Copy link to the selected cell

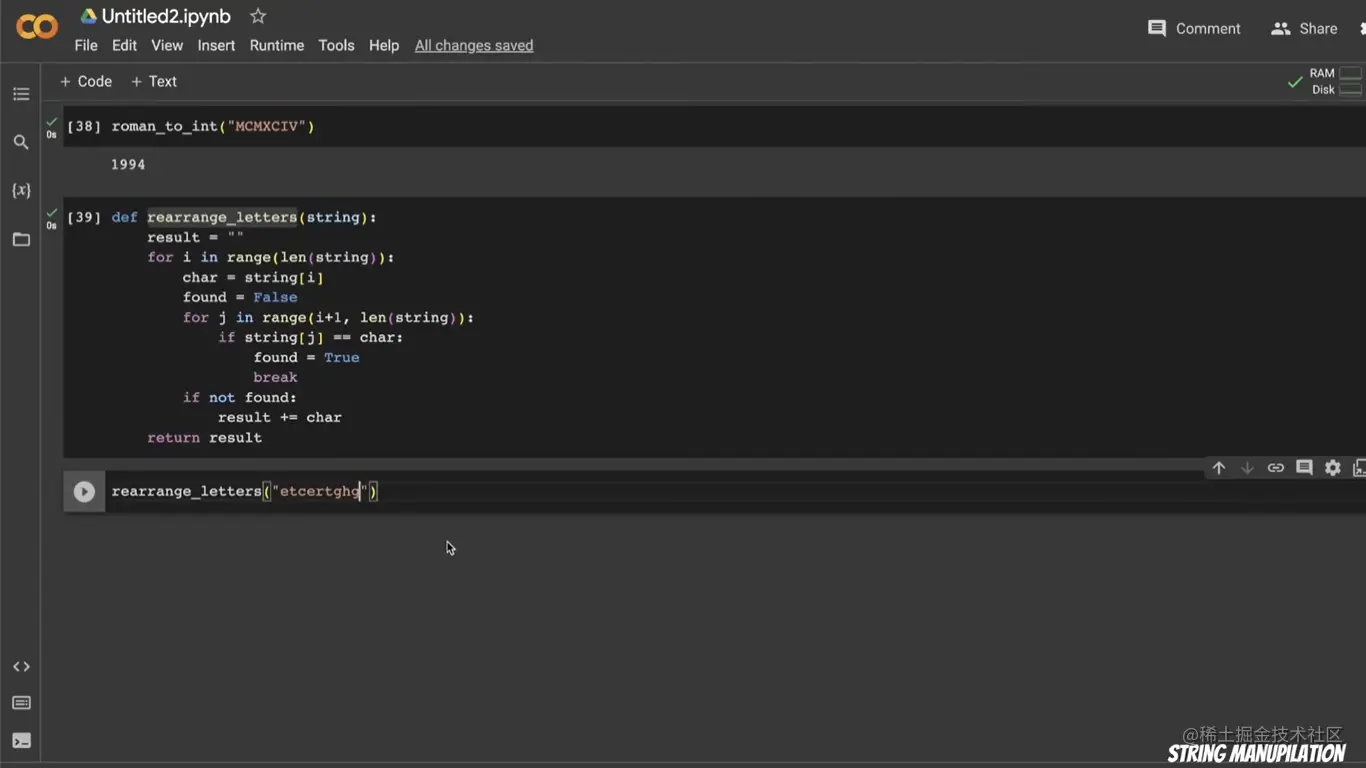(1275, 468)
